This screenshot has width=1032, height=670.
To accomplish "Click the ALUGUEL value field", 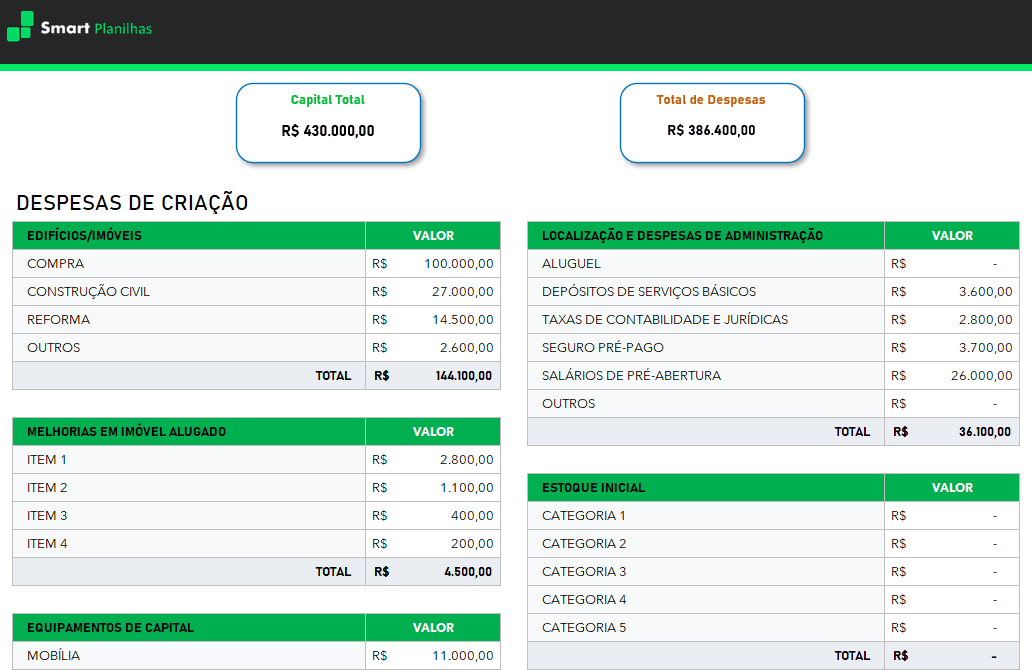I will point(951,263).
